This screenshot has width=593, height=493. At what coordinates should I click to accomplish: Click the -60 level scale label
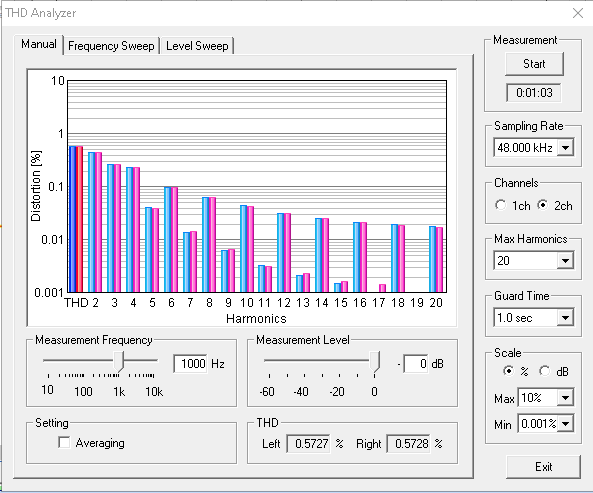267,391
